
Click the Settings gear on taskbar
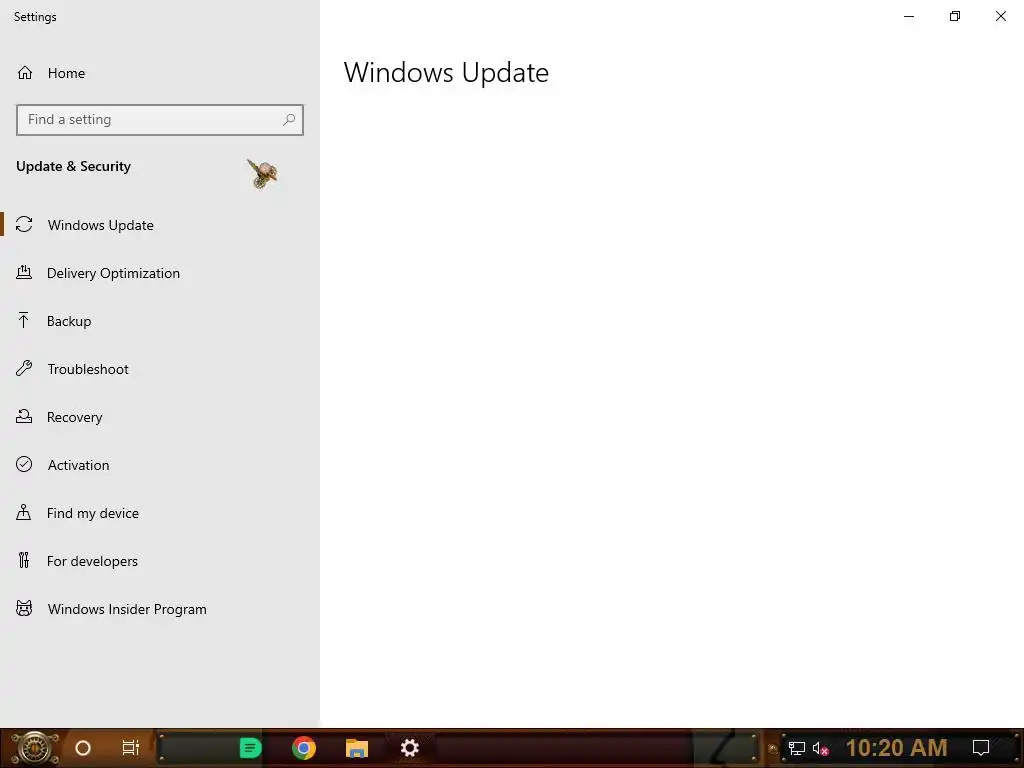pos(409,748)
